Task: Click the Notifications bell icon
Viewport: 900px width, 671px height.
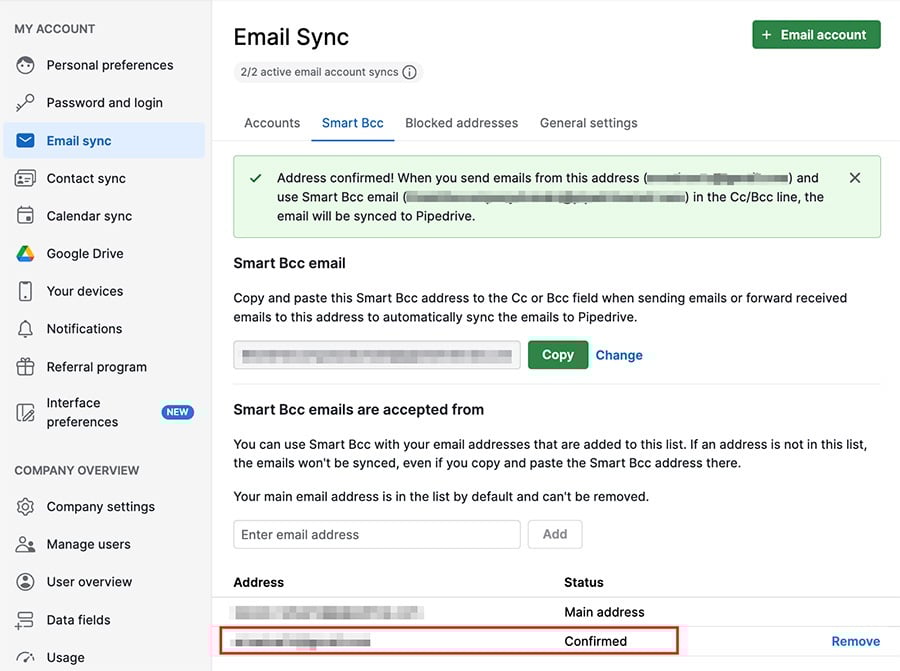Action: coord(25,329)
